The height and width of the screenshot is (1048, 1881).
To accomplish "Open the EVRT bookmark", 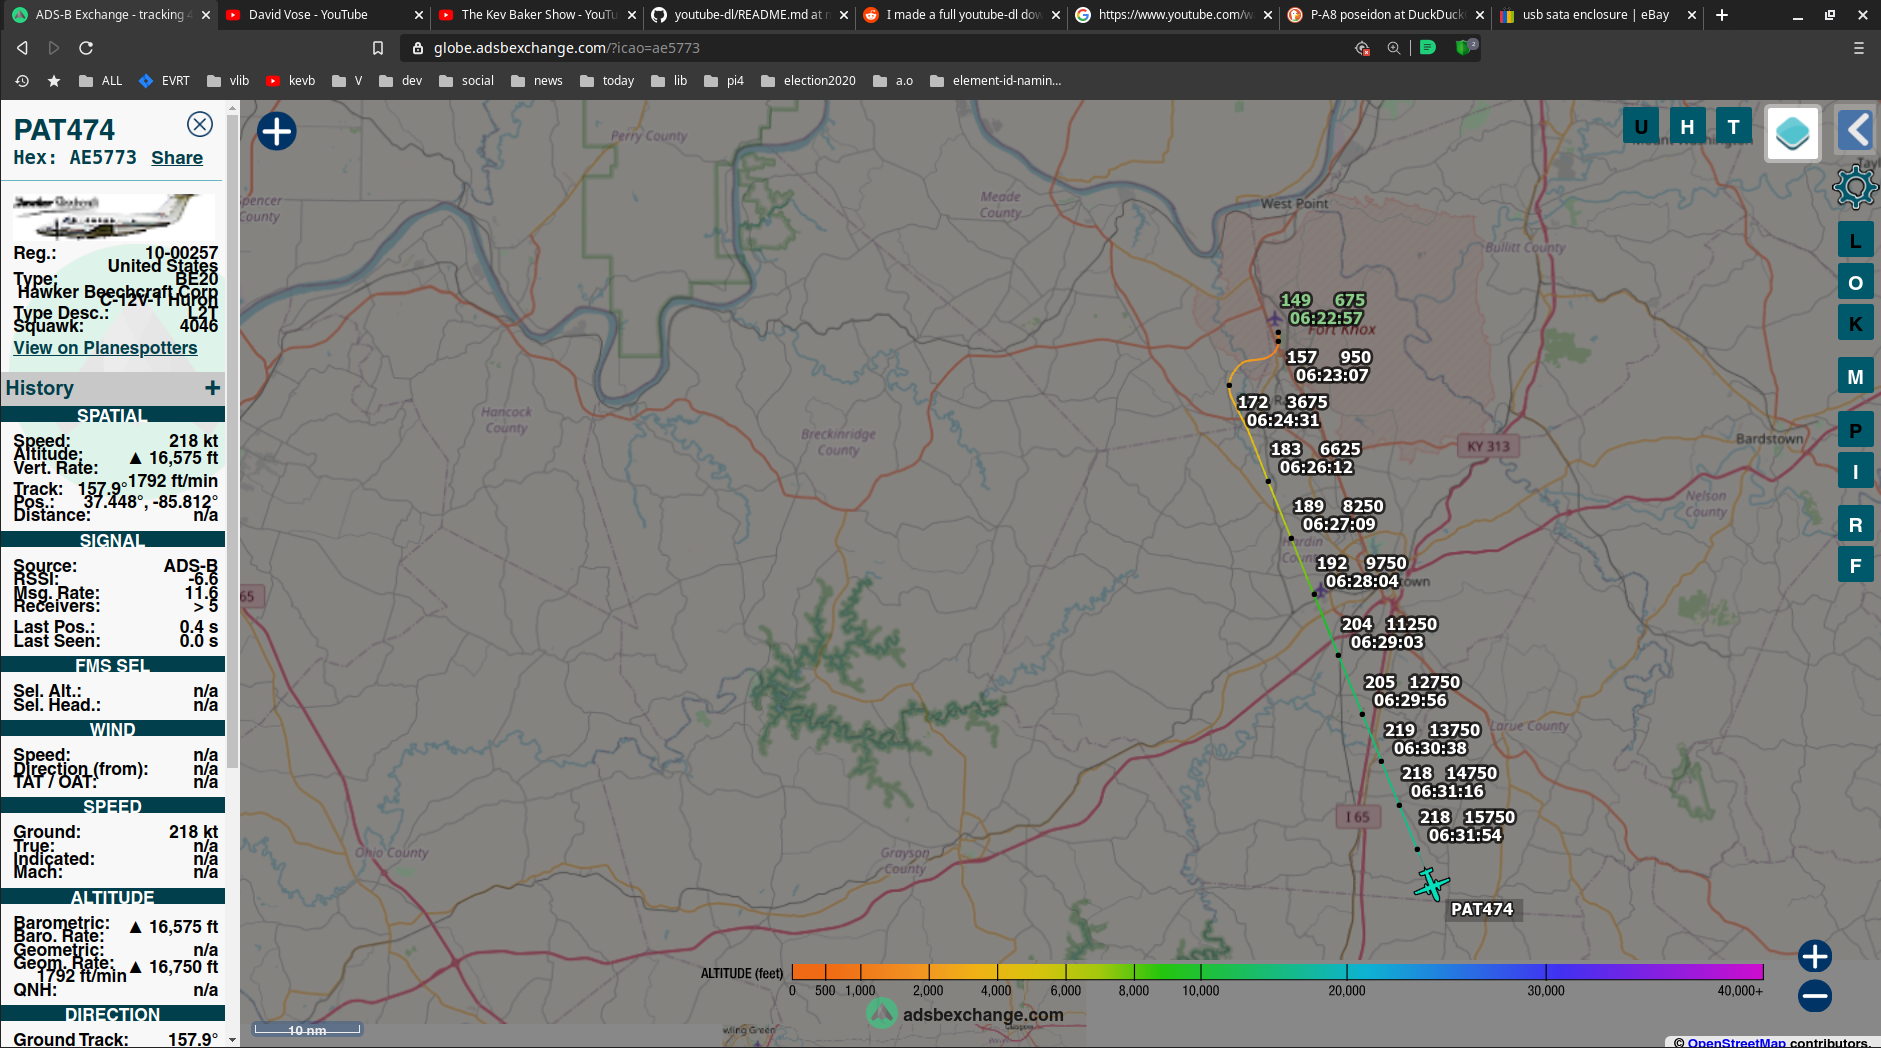I will coord(164,81).
